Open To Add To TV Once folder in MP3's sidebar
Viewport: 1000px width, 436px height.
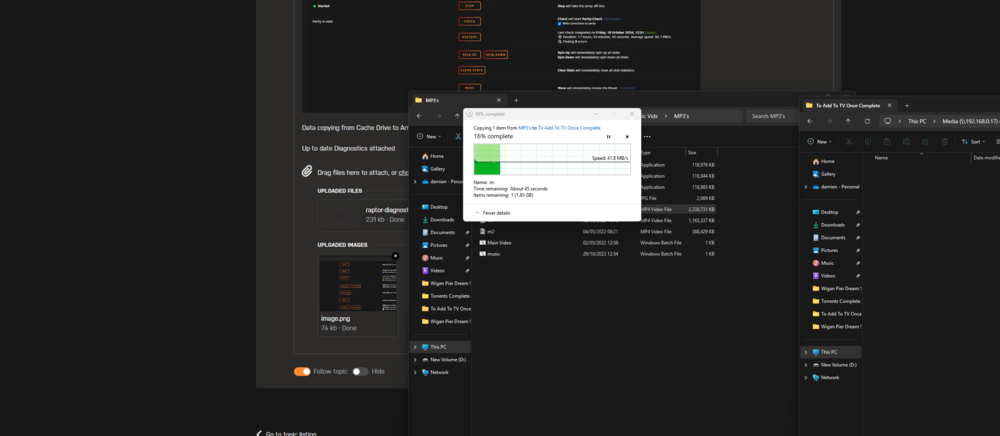446,309
